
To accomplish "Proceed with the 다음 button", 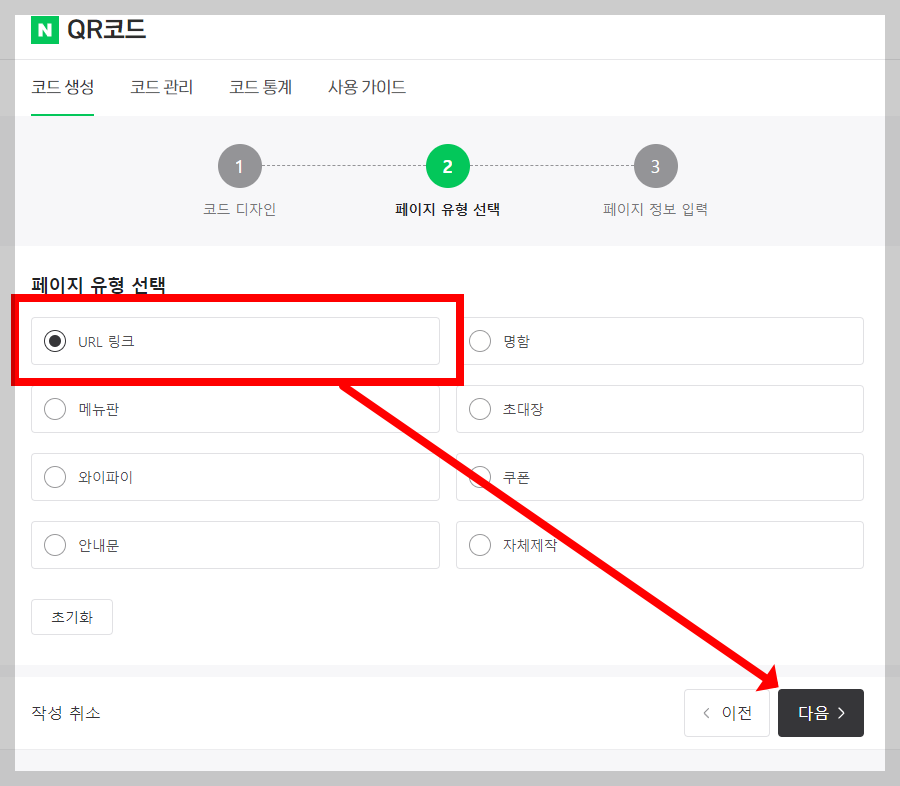I will pos(821,713).
